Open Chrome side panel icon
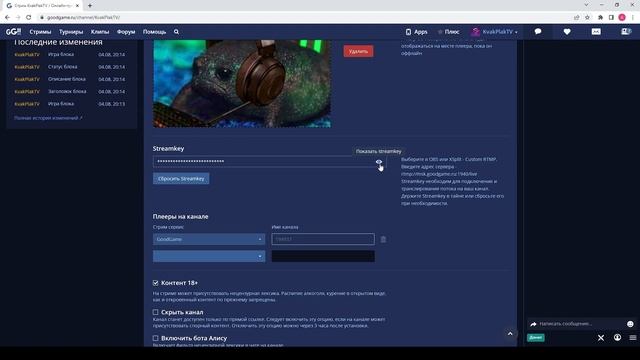Viewport: 640px width, 360px height. pos(611,17)
